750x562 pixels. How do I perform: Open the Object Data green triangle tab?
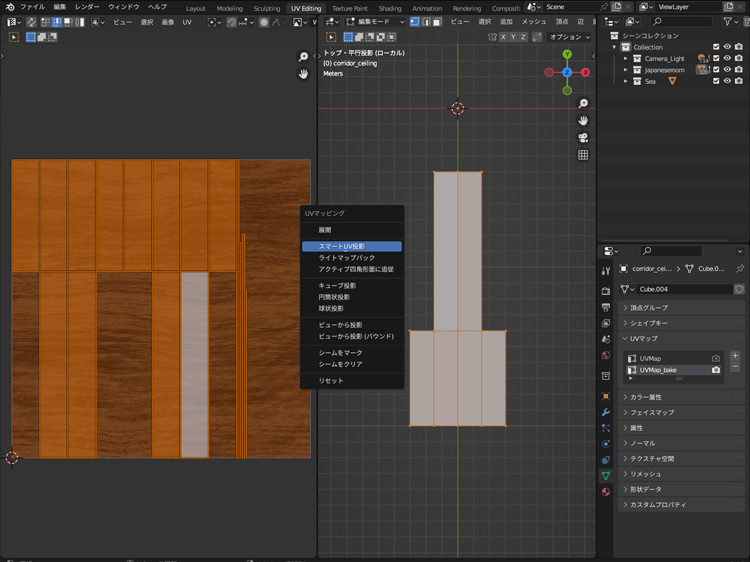pyautogui.click(x=606, y=476)
